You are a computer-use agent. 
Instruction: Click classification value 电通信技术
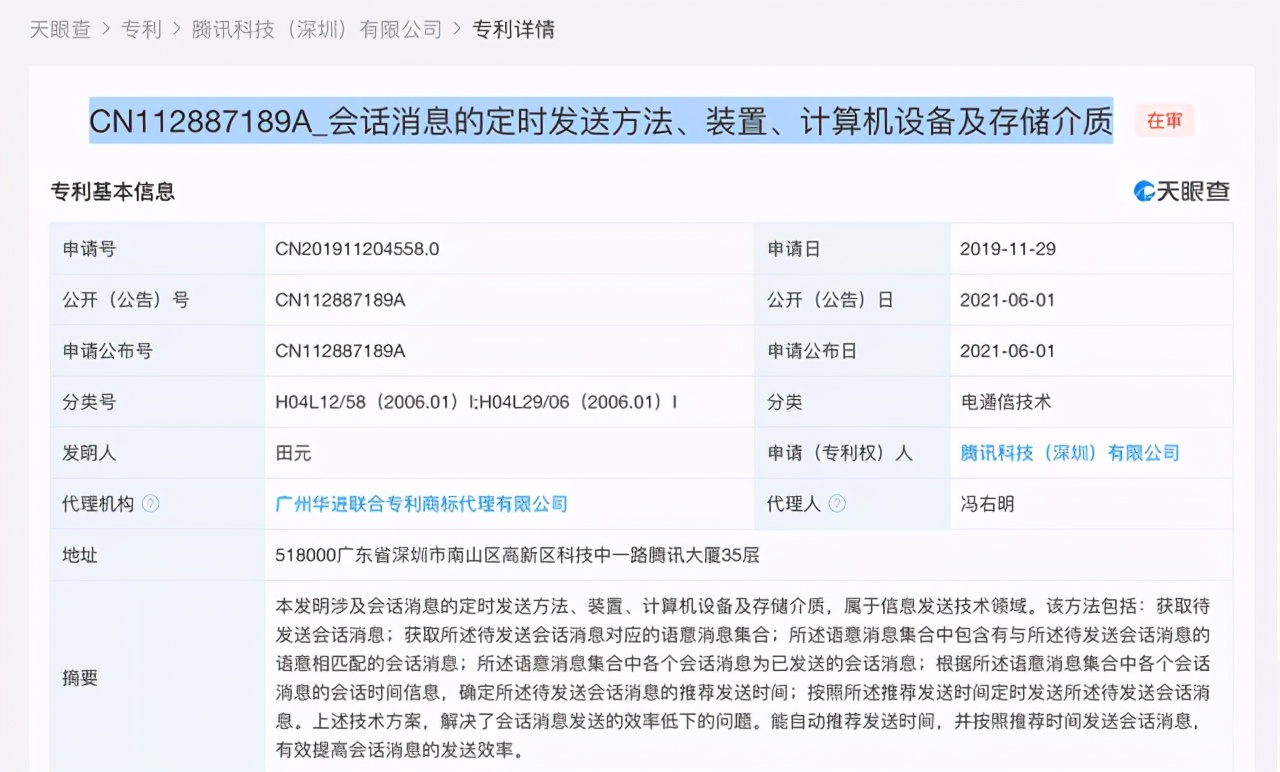pos(1005,402)
